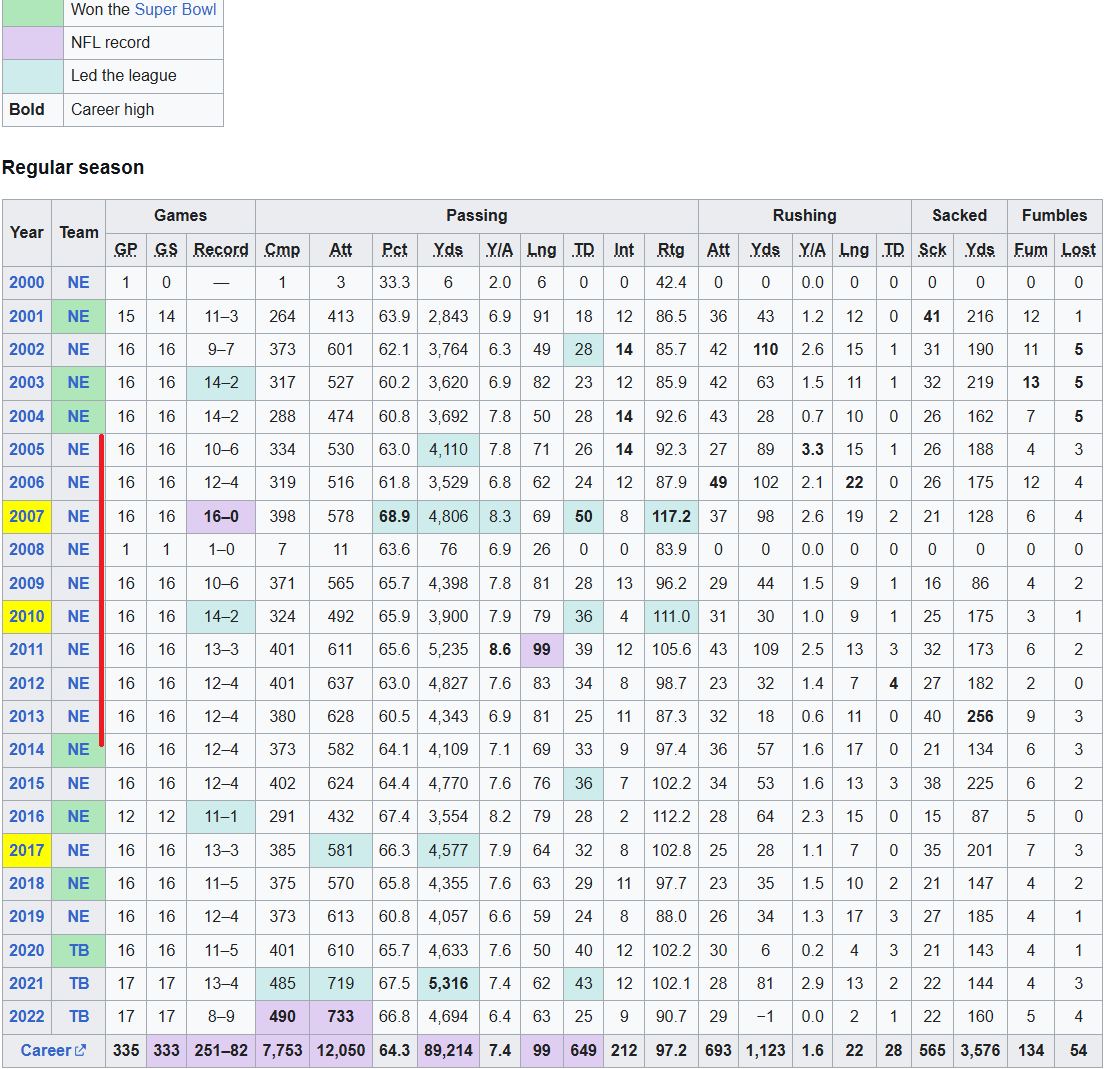Click the GS column header abbreviation

[x=166, y=250]
